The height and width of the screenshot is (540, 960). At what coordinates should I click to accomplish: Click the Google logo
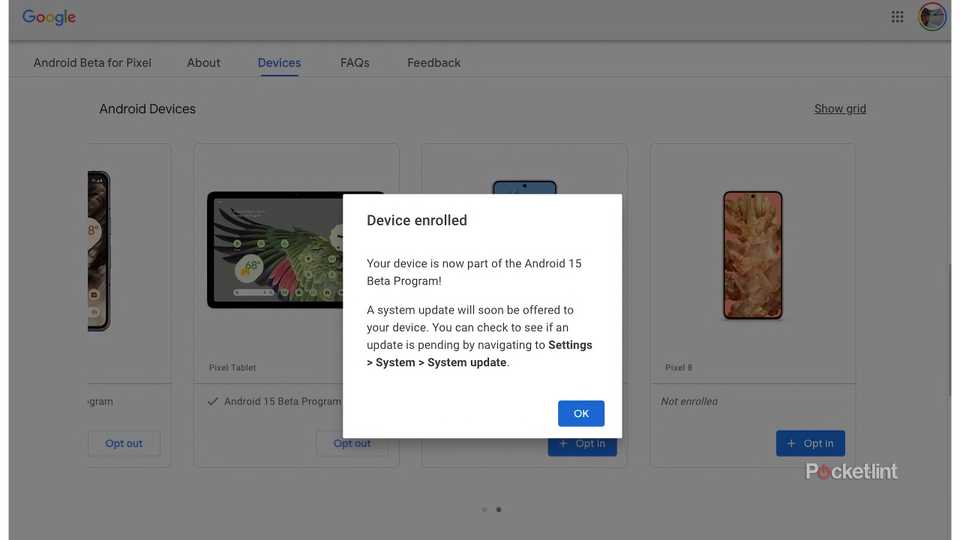[x=49, y=17]
